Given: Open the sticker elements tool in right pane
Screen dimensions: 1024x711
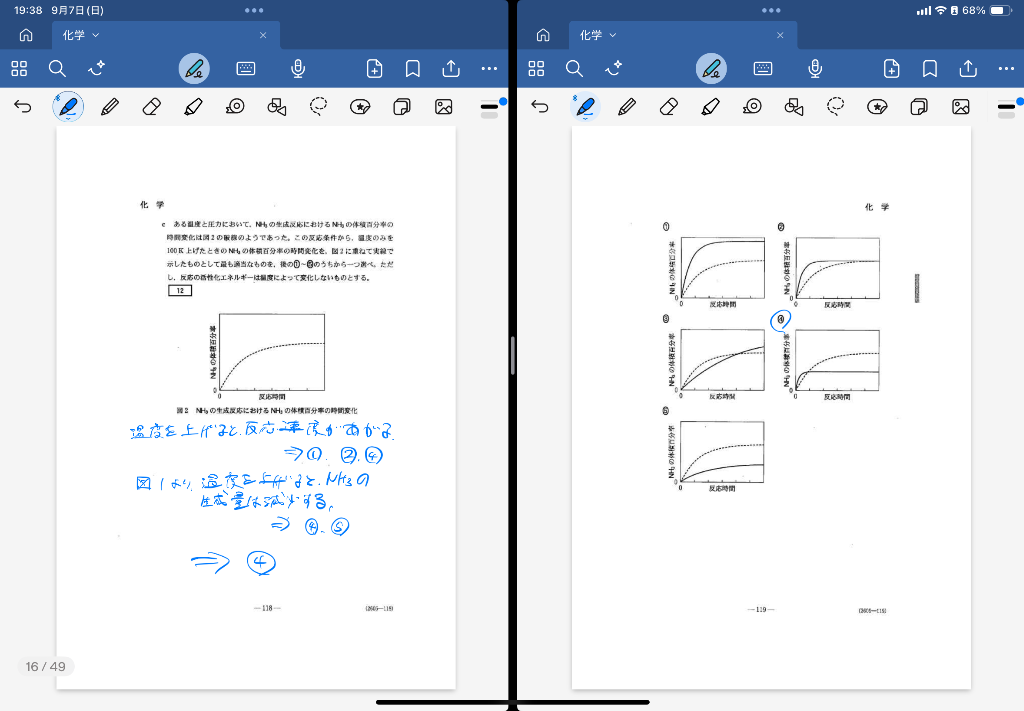Looking at the screenshot, I should (877, 107).
